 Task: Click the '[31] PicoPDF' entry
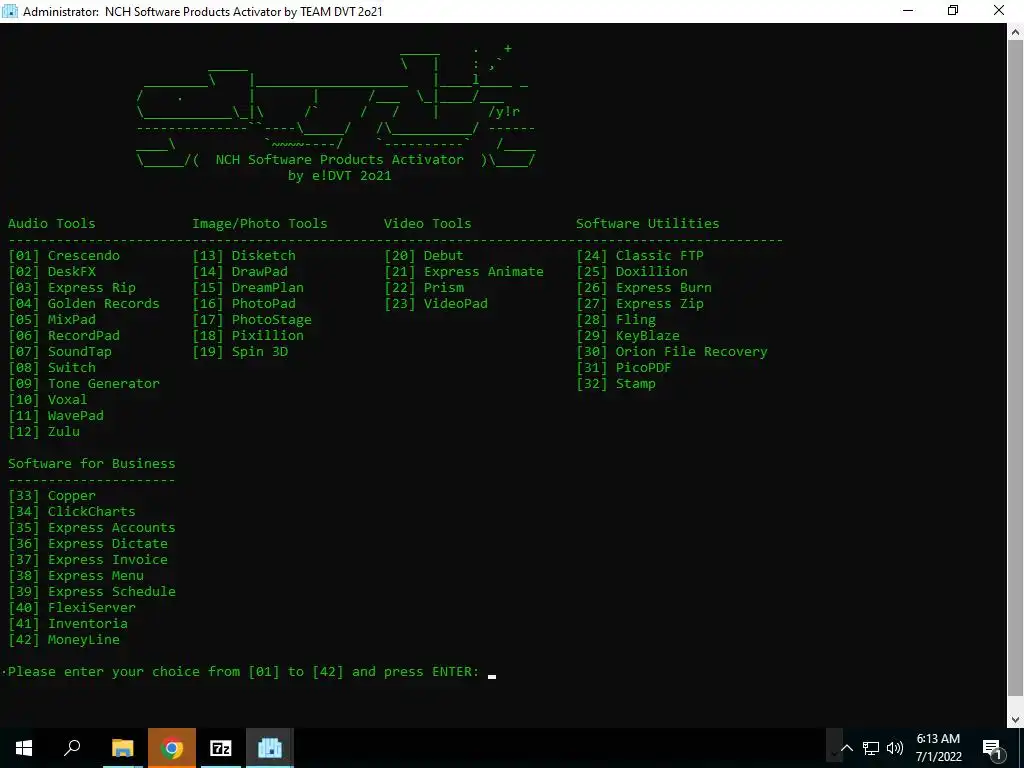pyautogui.click(x=624, y=368)
